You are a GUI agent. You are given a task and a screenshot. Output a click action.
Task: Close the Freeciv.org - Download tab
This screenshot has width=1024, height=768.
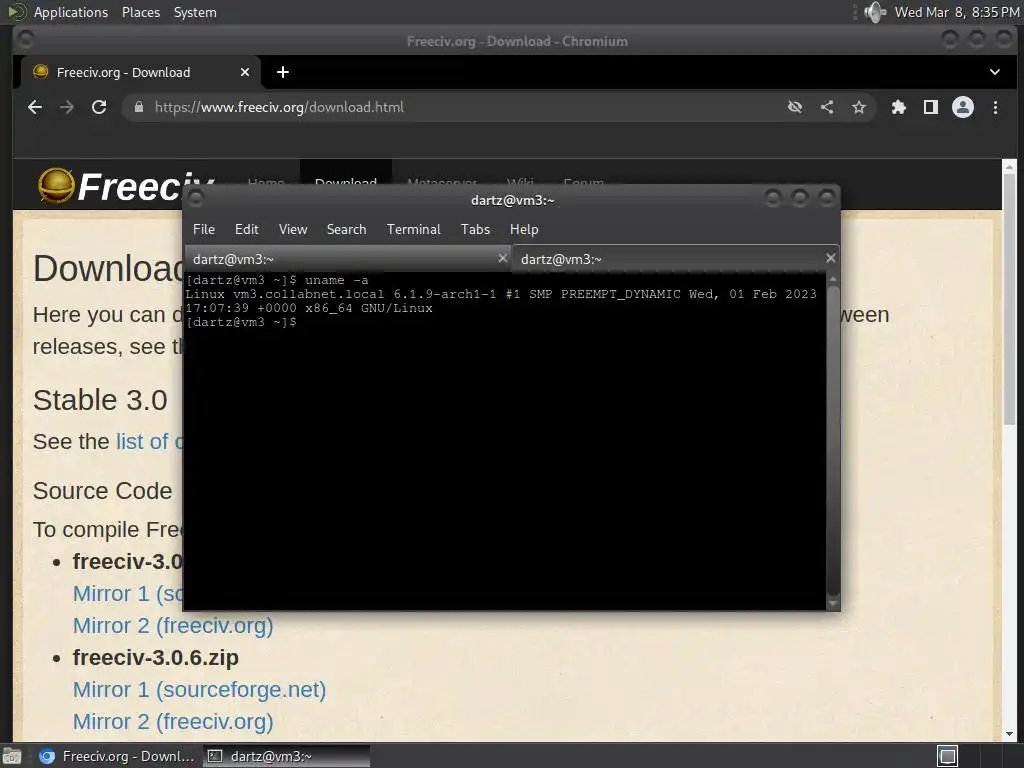pyautogui.click(x=244, y=72)
